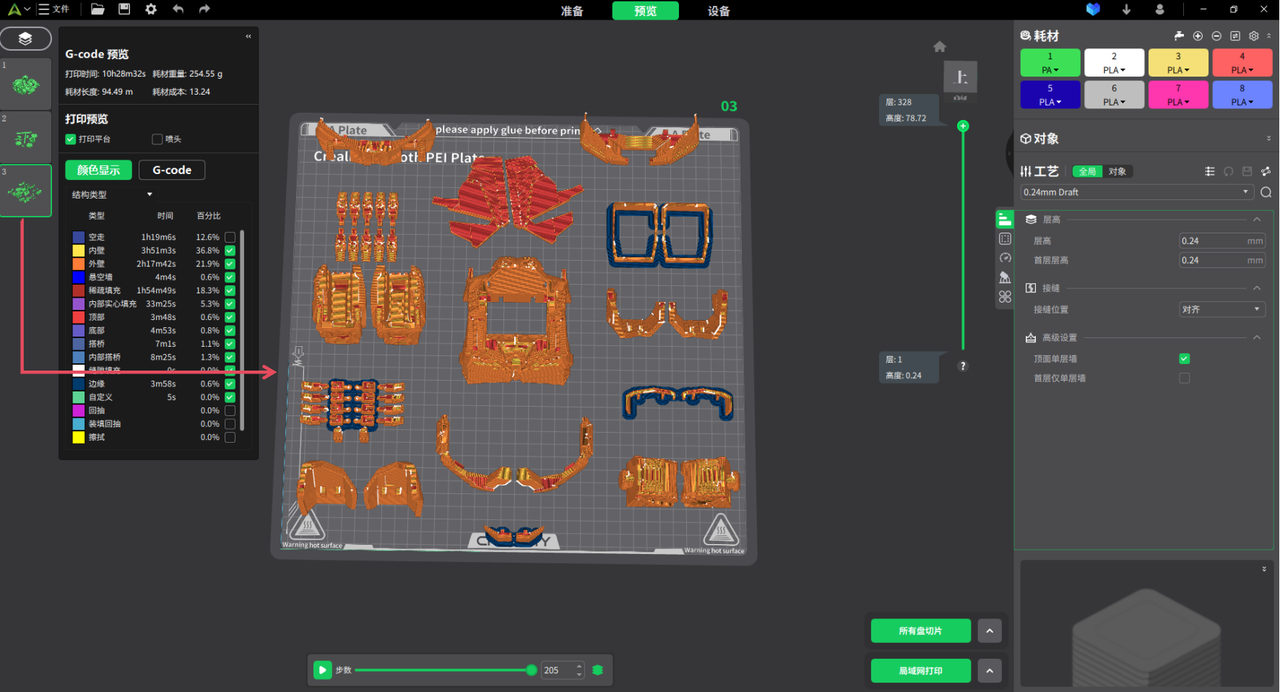Open the folder icon to load a project
This screenshot has height=692, width=1280.
97,9
